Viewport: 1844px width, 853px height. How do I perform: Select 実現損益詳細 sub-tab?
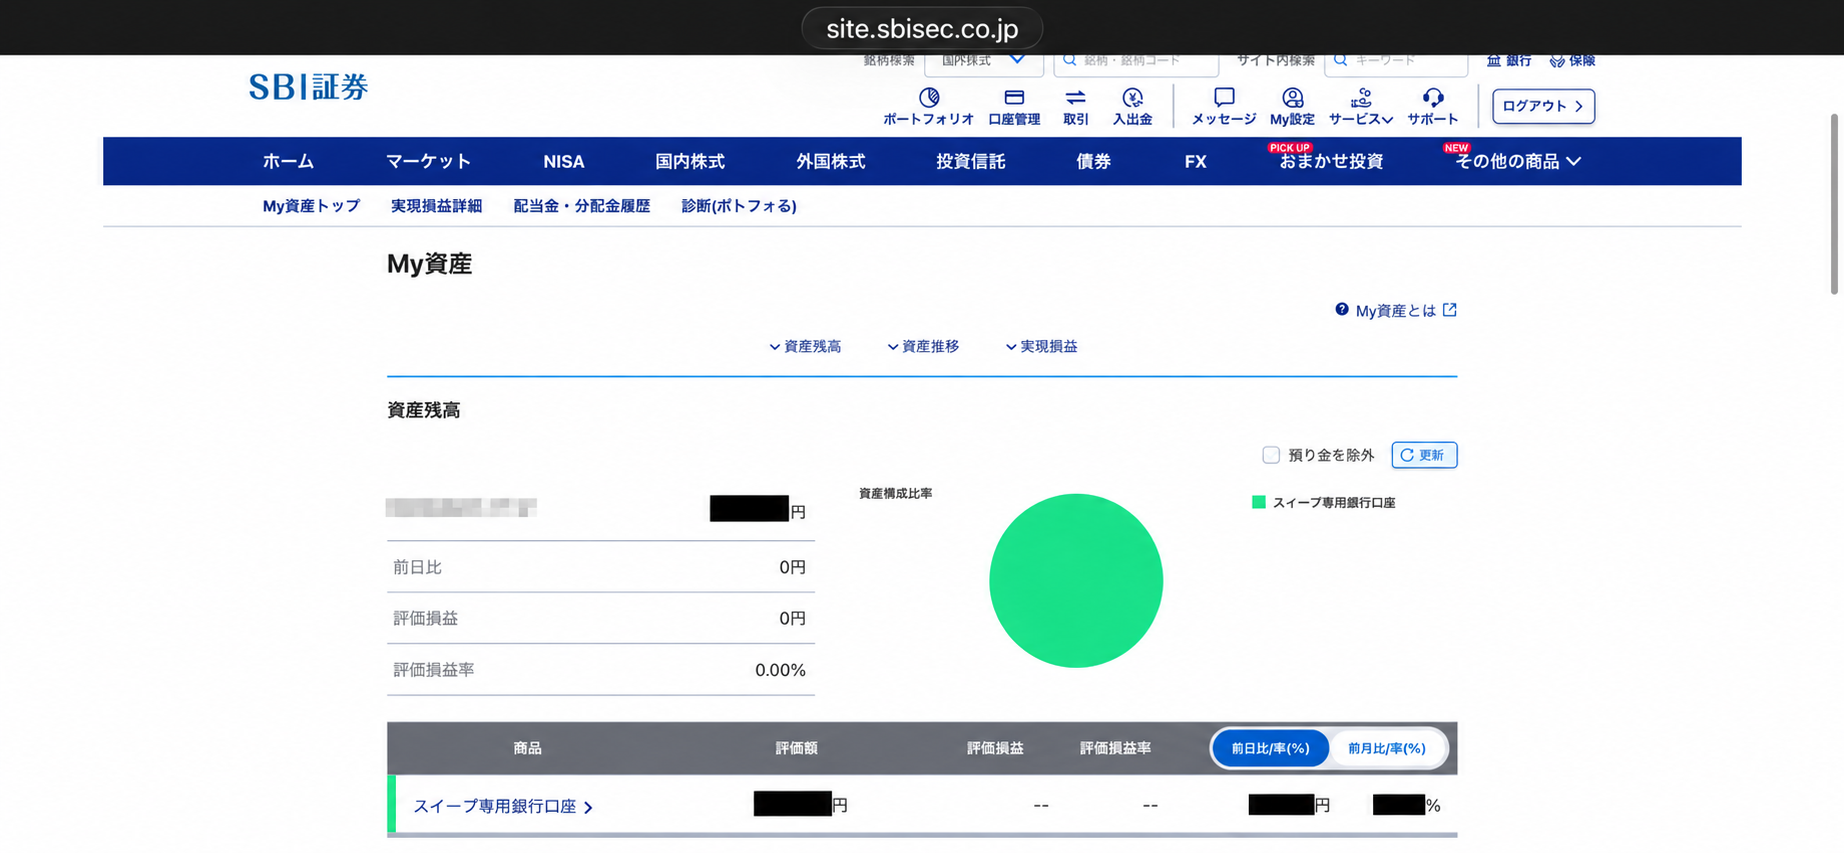tap(436, 206)
